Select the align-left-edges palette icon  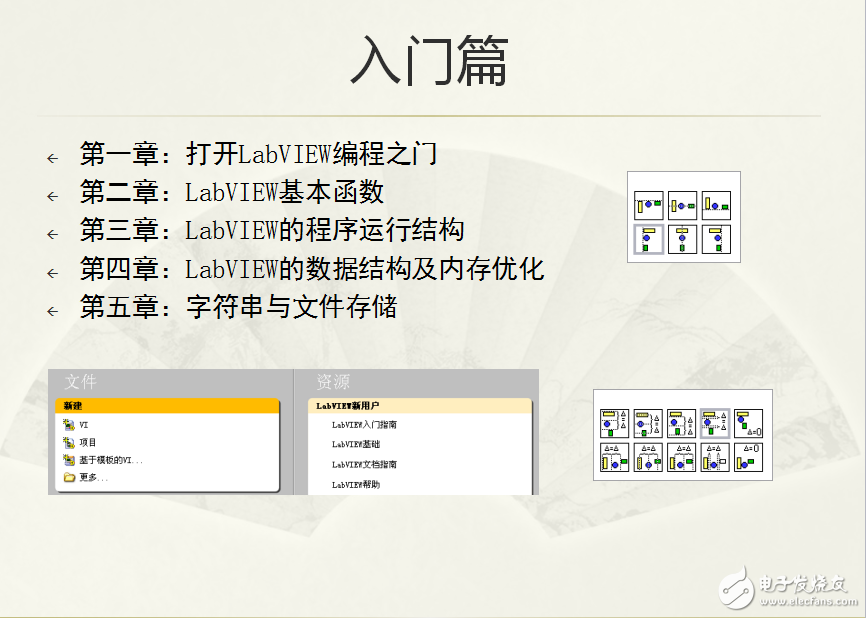(x=649, y=239)
